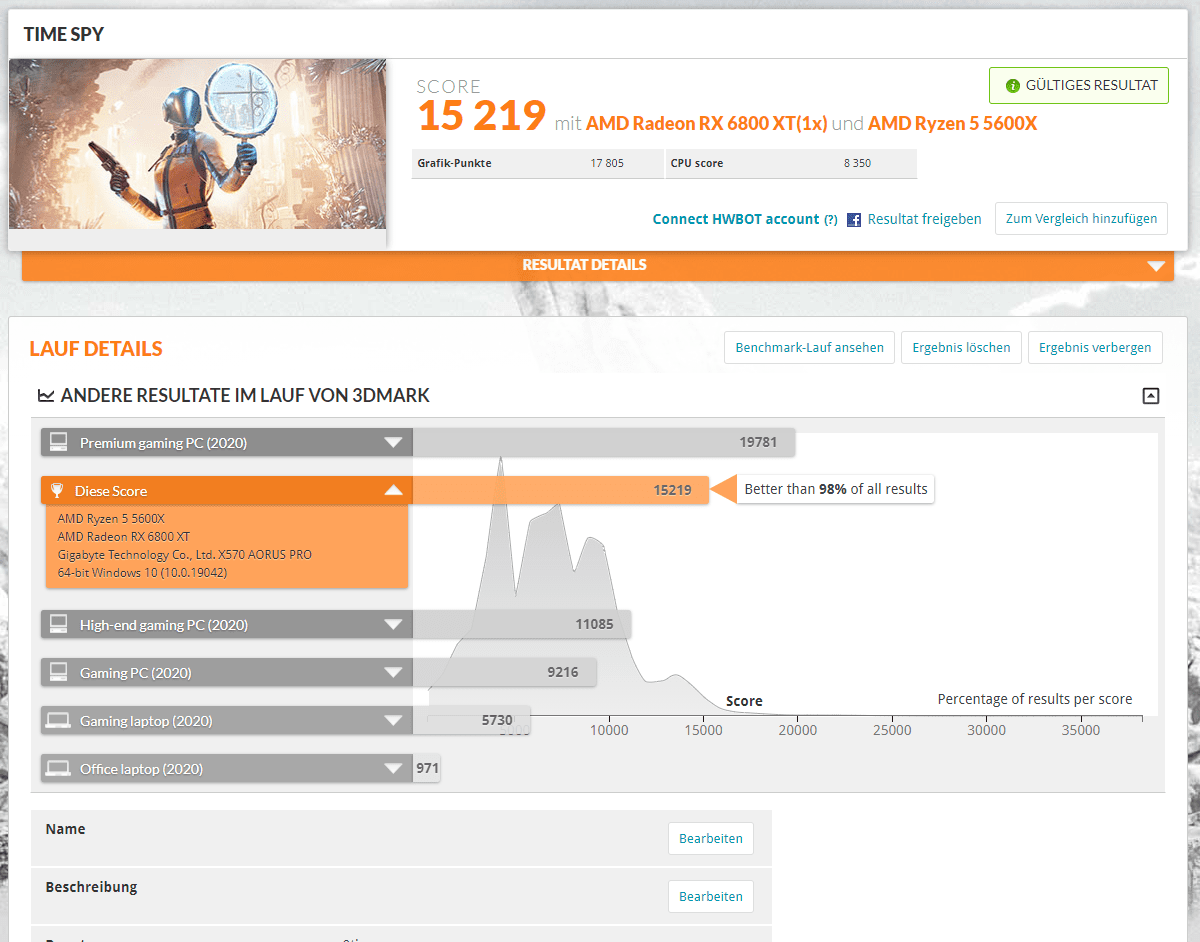Click Bearbeiten next to Name
Screen dimensions: 1200x942
coord(711,839)
